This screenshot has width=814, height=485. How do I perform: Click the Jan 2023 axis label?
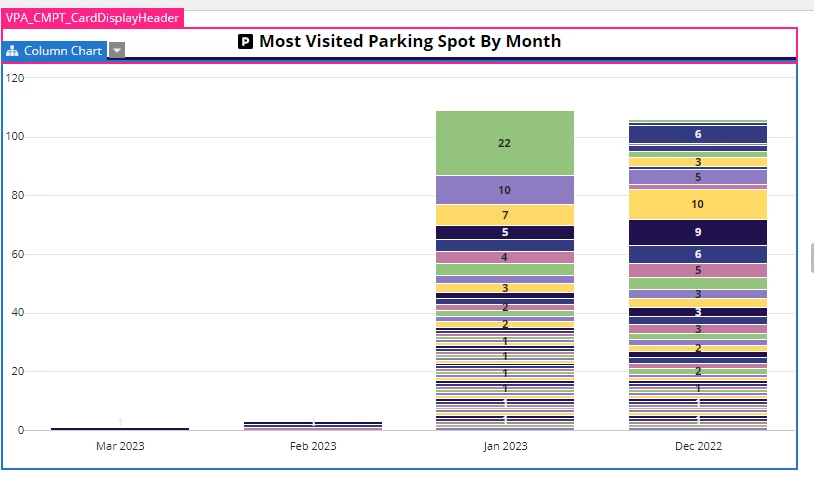[505, 446]
